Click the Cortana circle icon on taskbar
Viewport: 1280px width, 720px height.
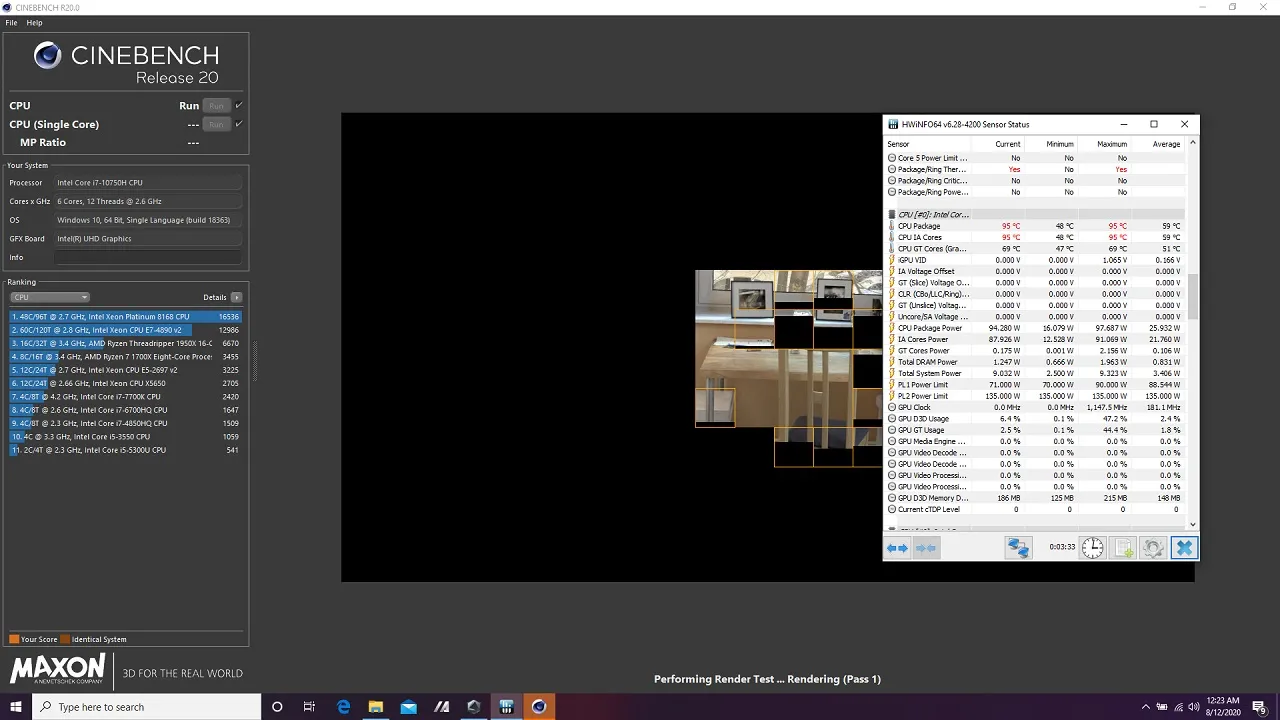(x=277, y=707)
